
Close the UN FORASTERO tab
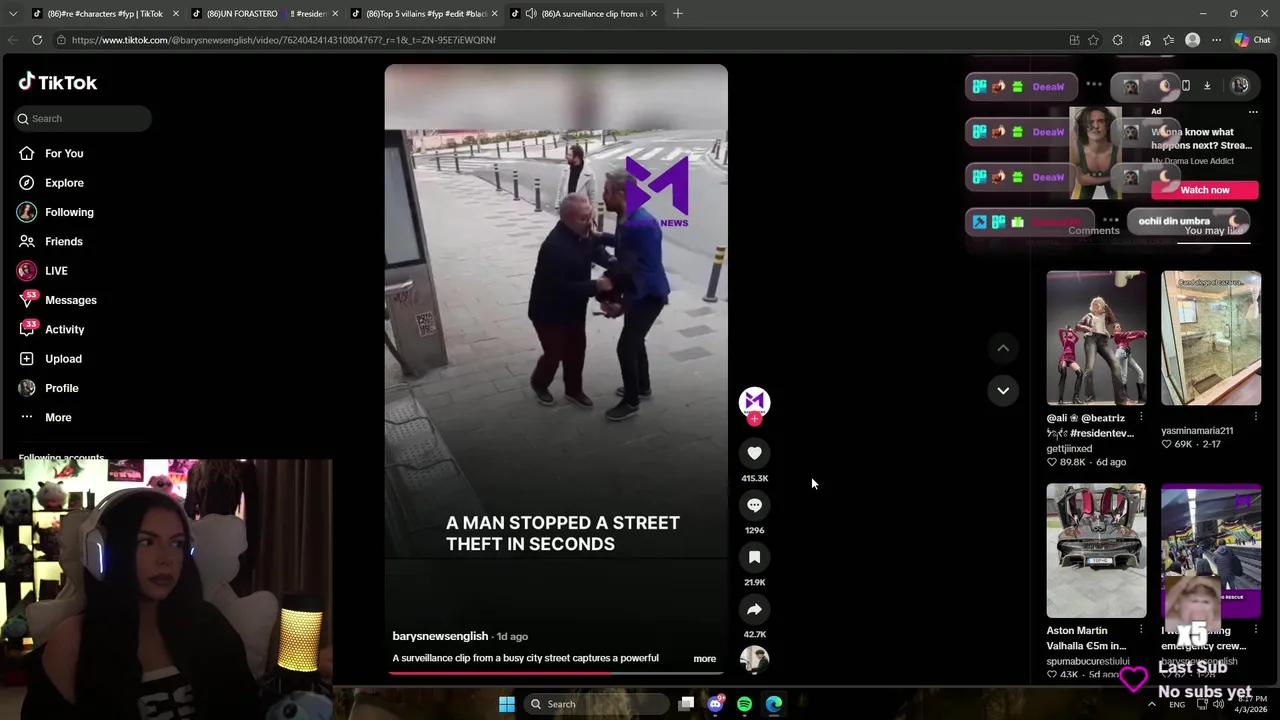[x=334, y=14]
